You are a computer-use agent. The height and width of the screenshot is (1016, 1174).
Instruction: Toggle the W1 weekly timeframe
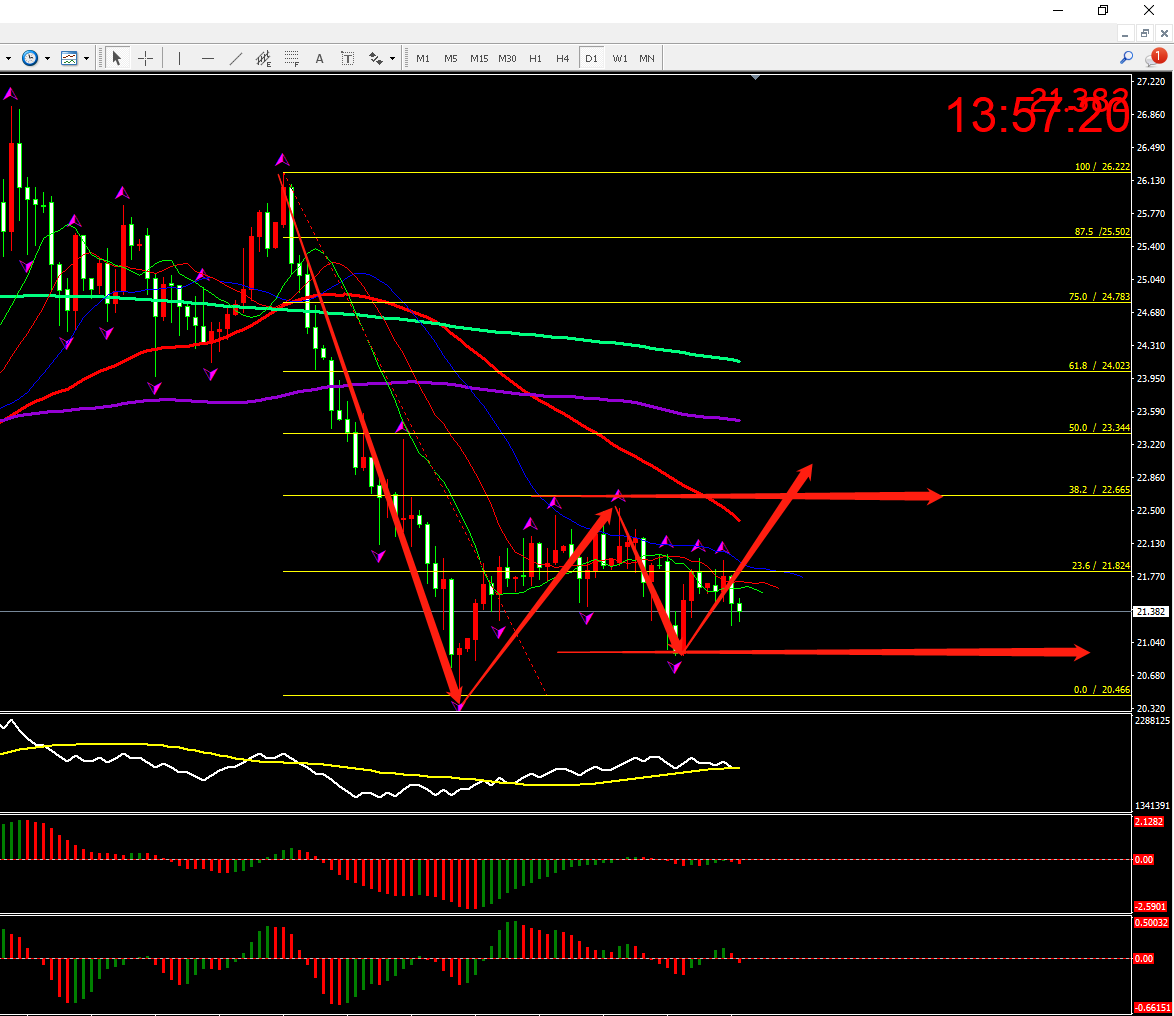pos(620,58)
